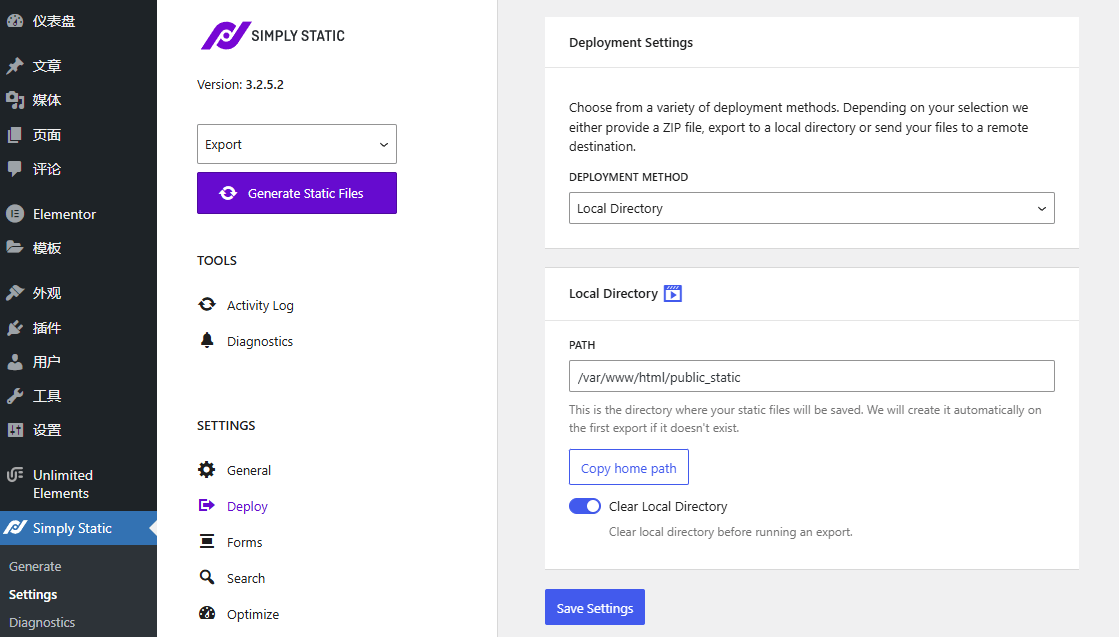Click the Optimize gauge icon
Viewport: 1119px width, 637px height.
pyautogui.click(x=207, y=614)
